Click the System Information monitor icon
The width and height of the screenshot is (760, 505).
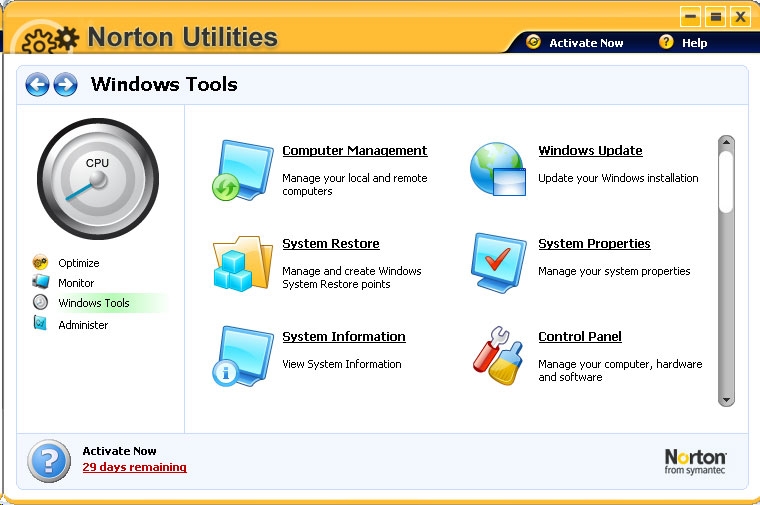(x=243, y=356)
